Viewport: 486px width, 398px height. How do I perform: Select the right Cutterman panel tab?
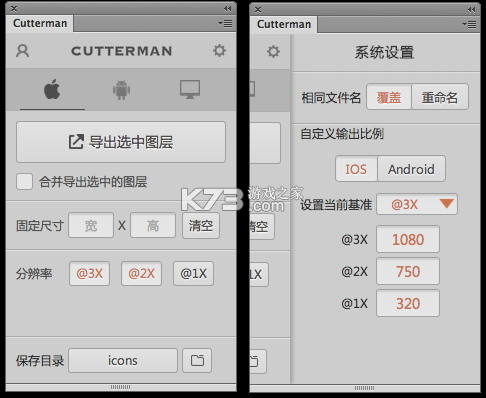[284, 24]
